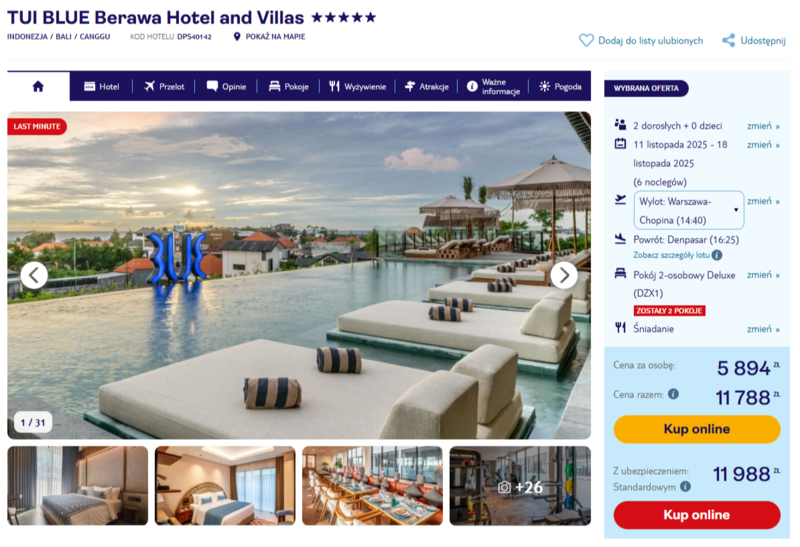This screenshot has width=800, height=547.
Task: Expand the Wylot Warszawa-Chopina dropdown
Action: [688, 210]
